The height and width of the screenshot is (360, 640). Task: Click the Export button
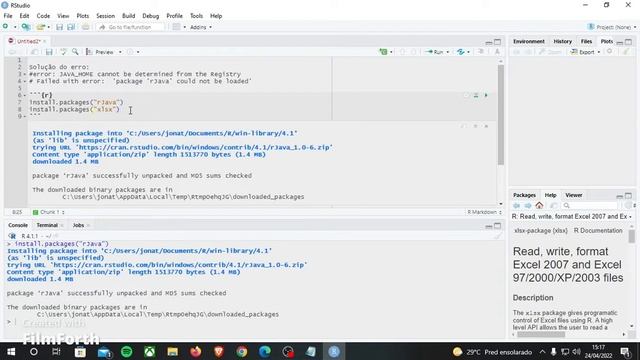point(583,52)
